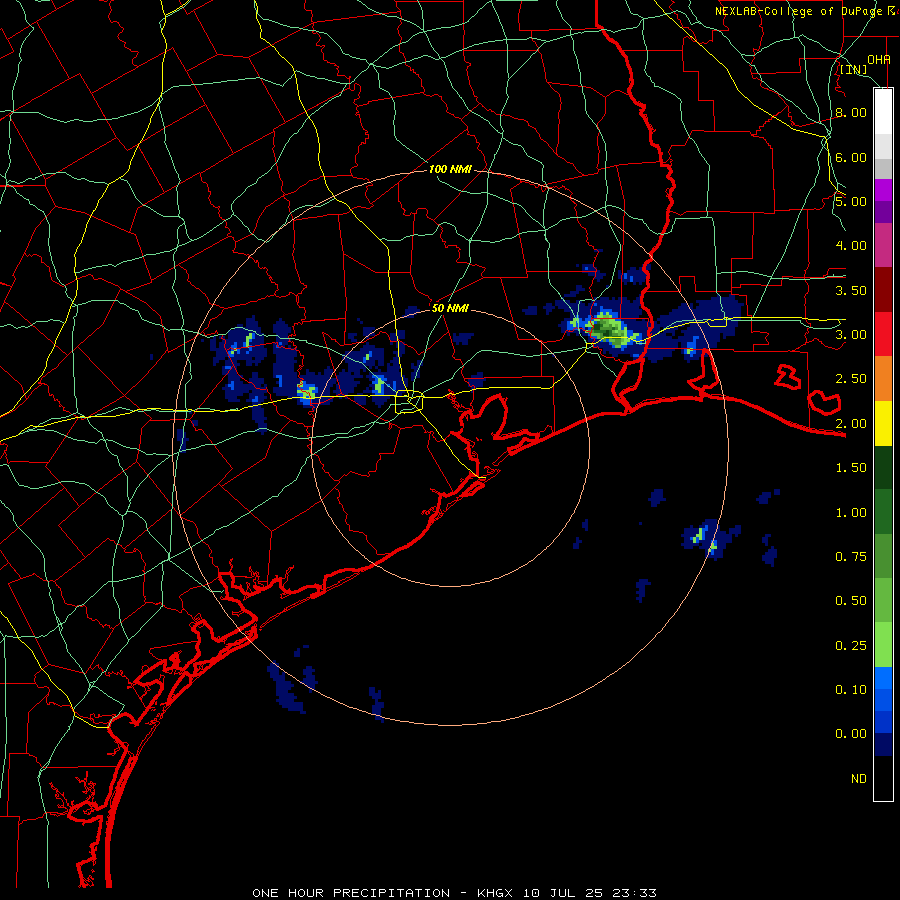Click the 0.50 legend value
The height and width of the screenshot is (900, 900).
pos(851,601)
